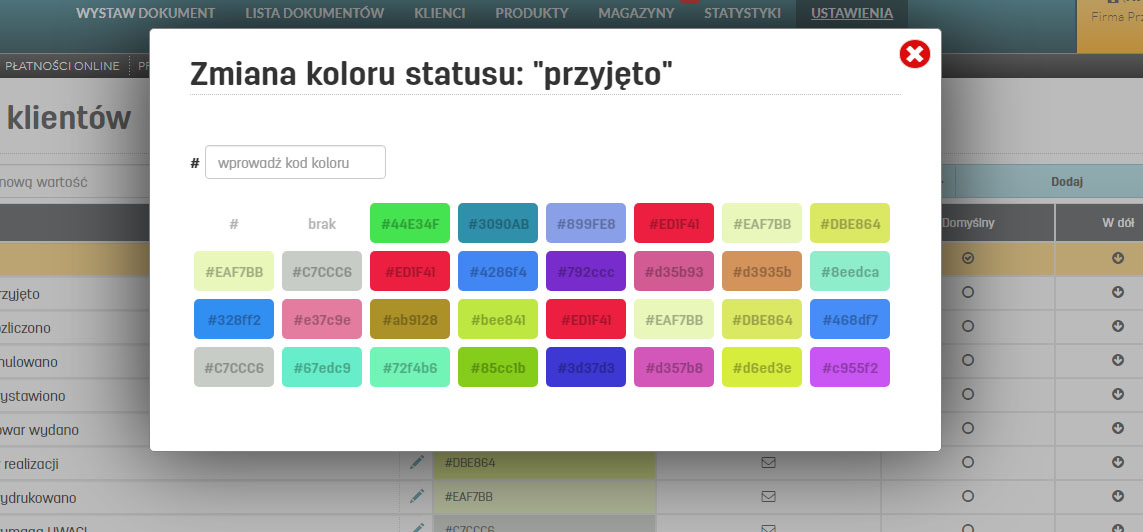Close the color change dialog with red X

[x=914, y=54]
